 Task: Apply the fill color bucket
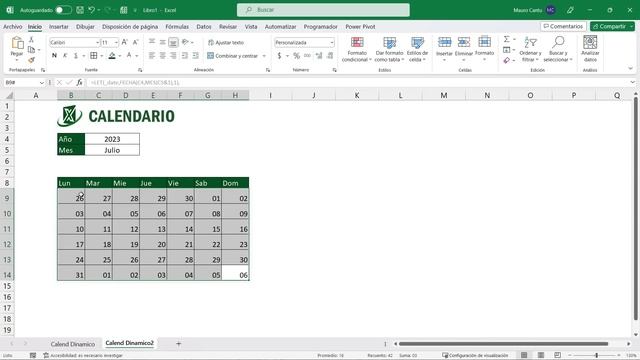pyautogui.click(x=112, y=56)
